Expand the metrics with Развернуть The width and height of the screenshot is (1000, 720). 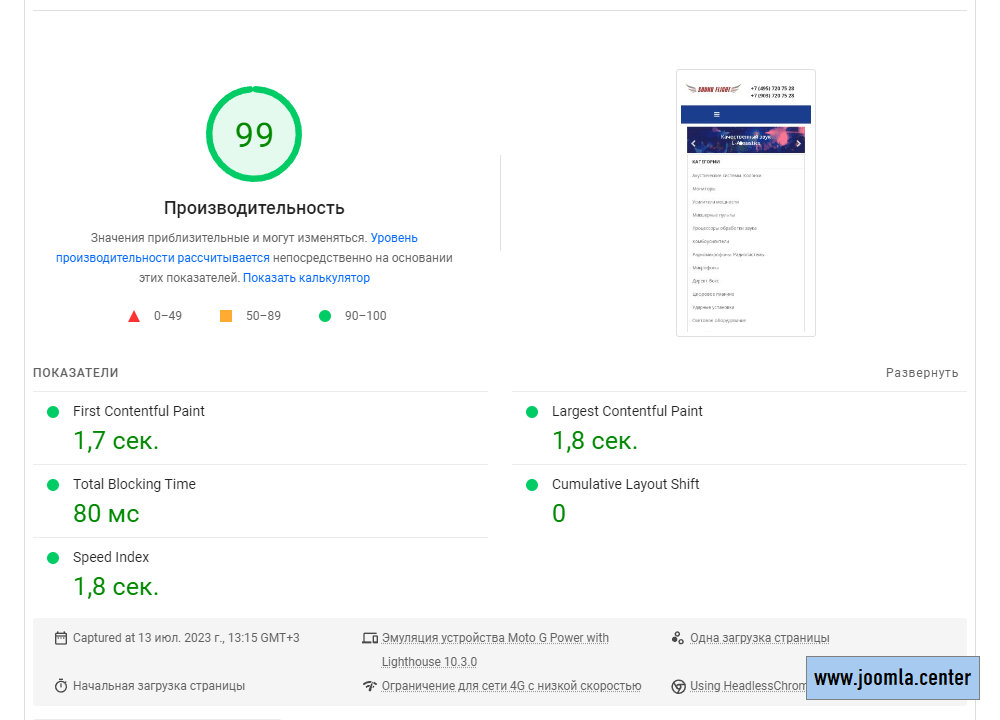pos(921,373)
